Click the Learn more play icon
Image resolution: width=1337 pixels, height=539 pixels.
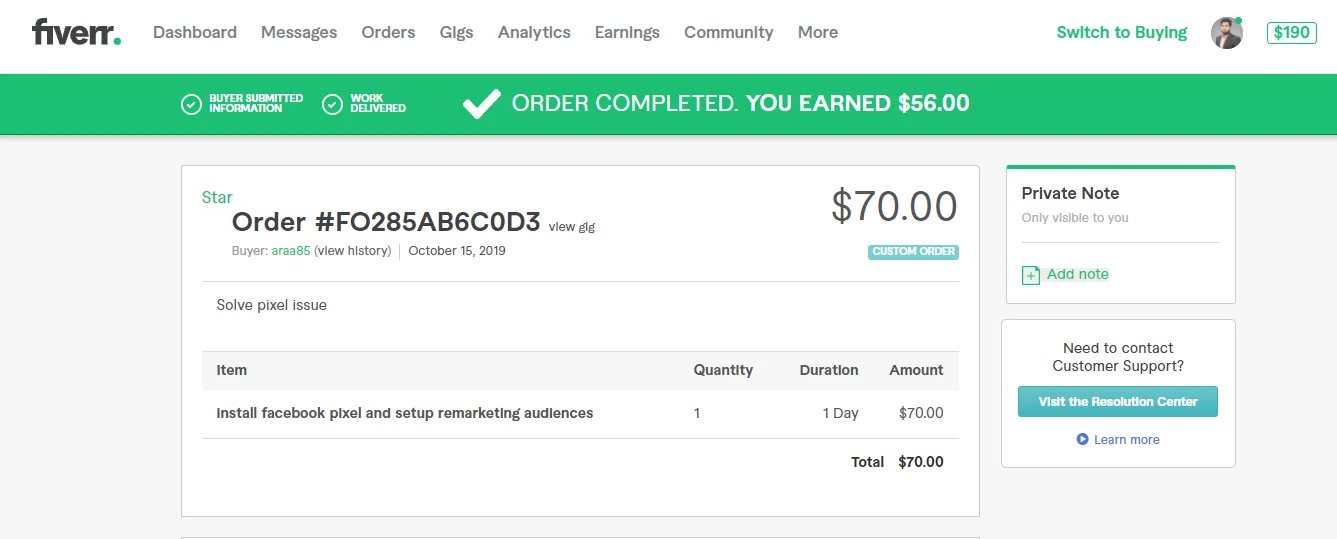pyautogui.click(x=1082, y=440)
